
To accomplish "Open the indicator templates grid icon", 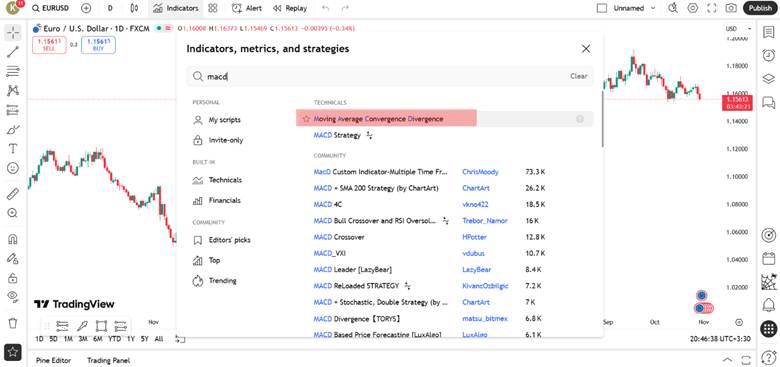I will (213, 8).
